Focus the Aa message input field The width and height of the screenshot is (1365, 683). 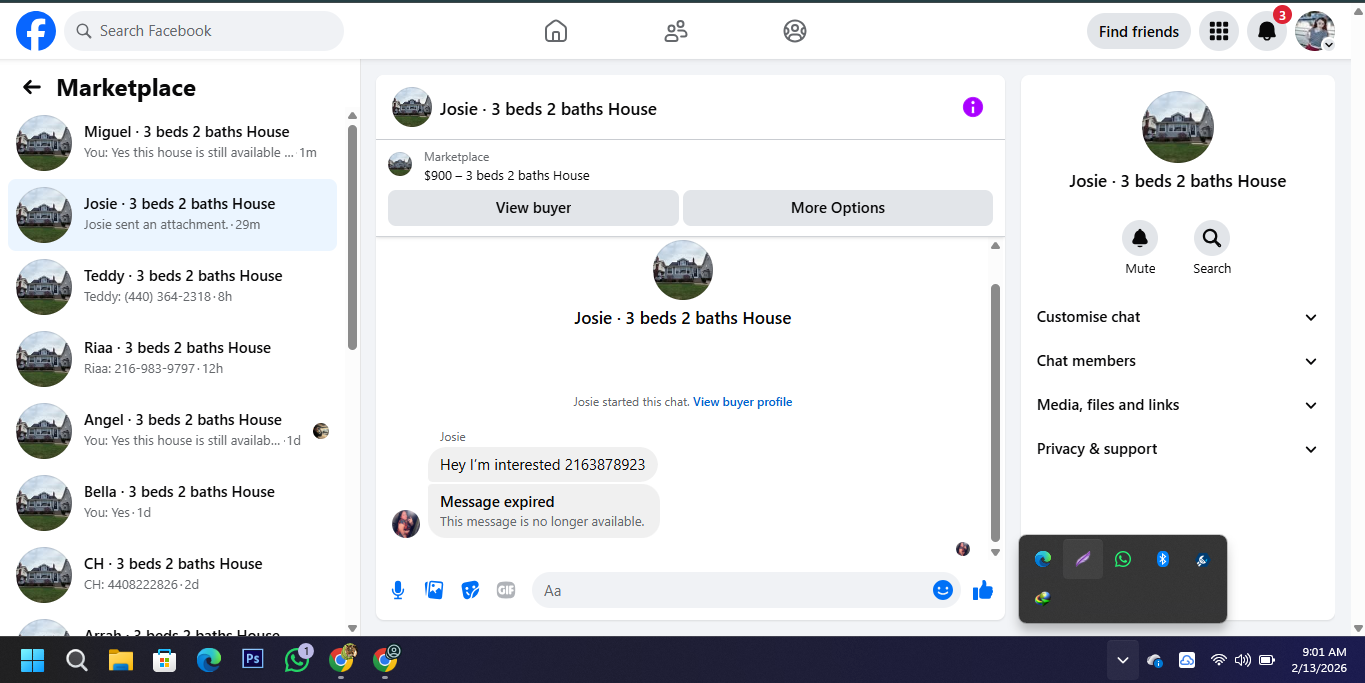point(735,590)
